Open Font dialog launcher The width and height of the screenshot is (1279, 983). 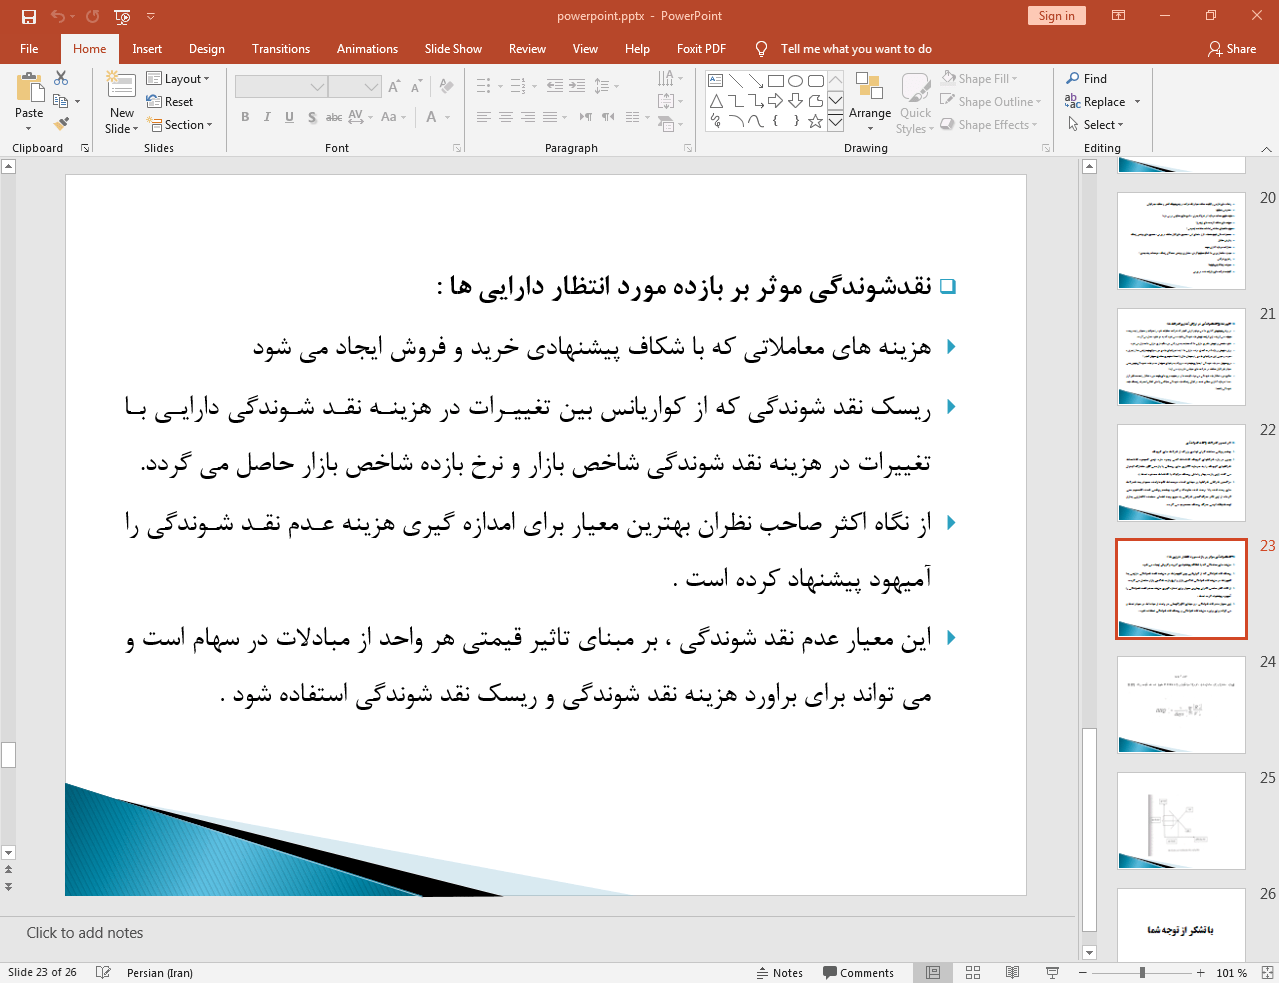457,148
